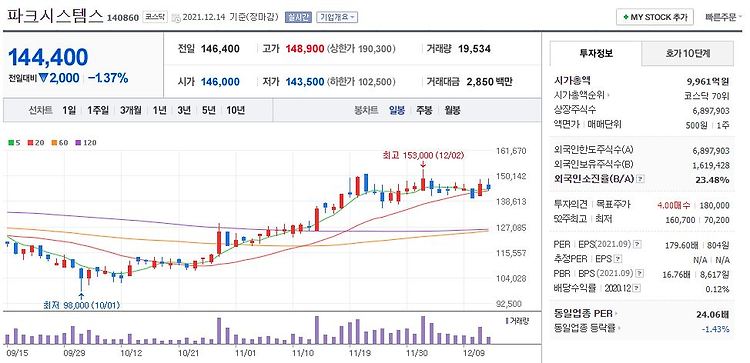Click the 파크시스템스 stock title
The width and height of the screenshot is (750, 363).
[55, 15]
